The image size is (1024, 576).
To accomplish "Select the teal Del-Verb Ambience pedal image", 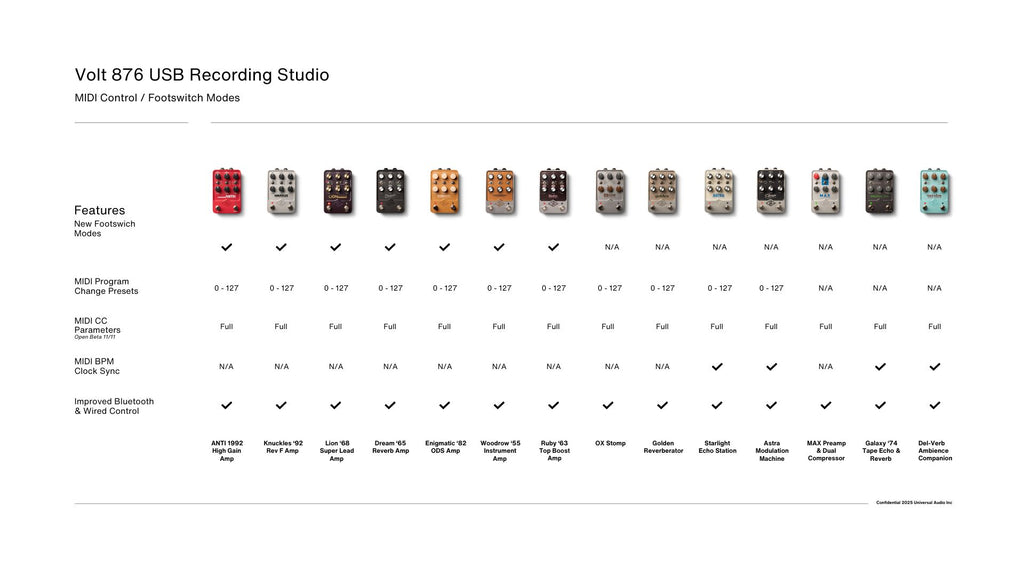I will click(x=934, y=191).
